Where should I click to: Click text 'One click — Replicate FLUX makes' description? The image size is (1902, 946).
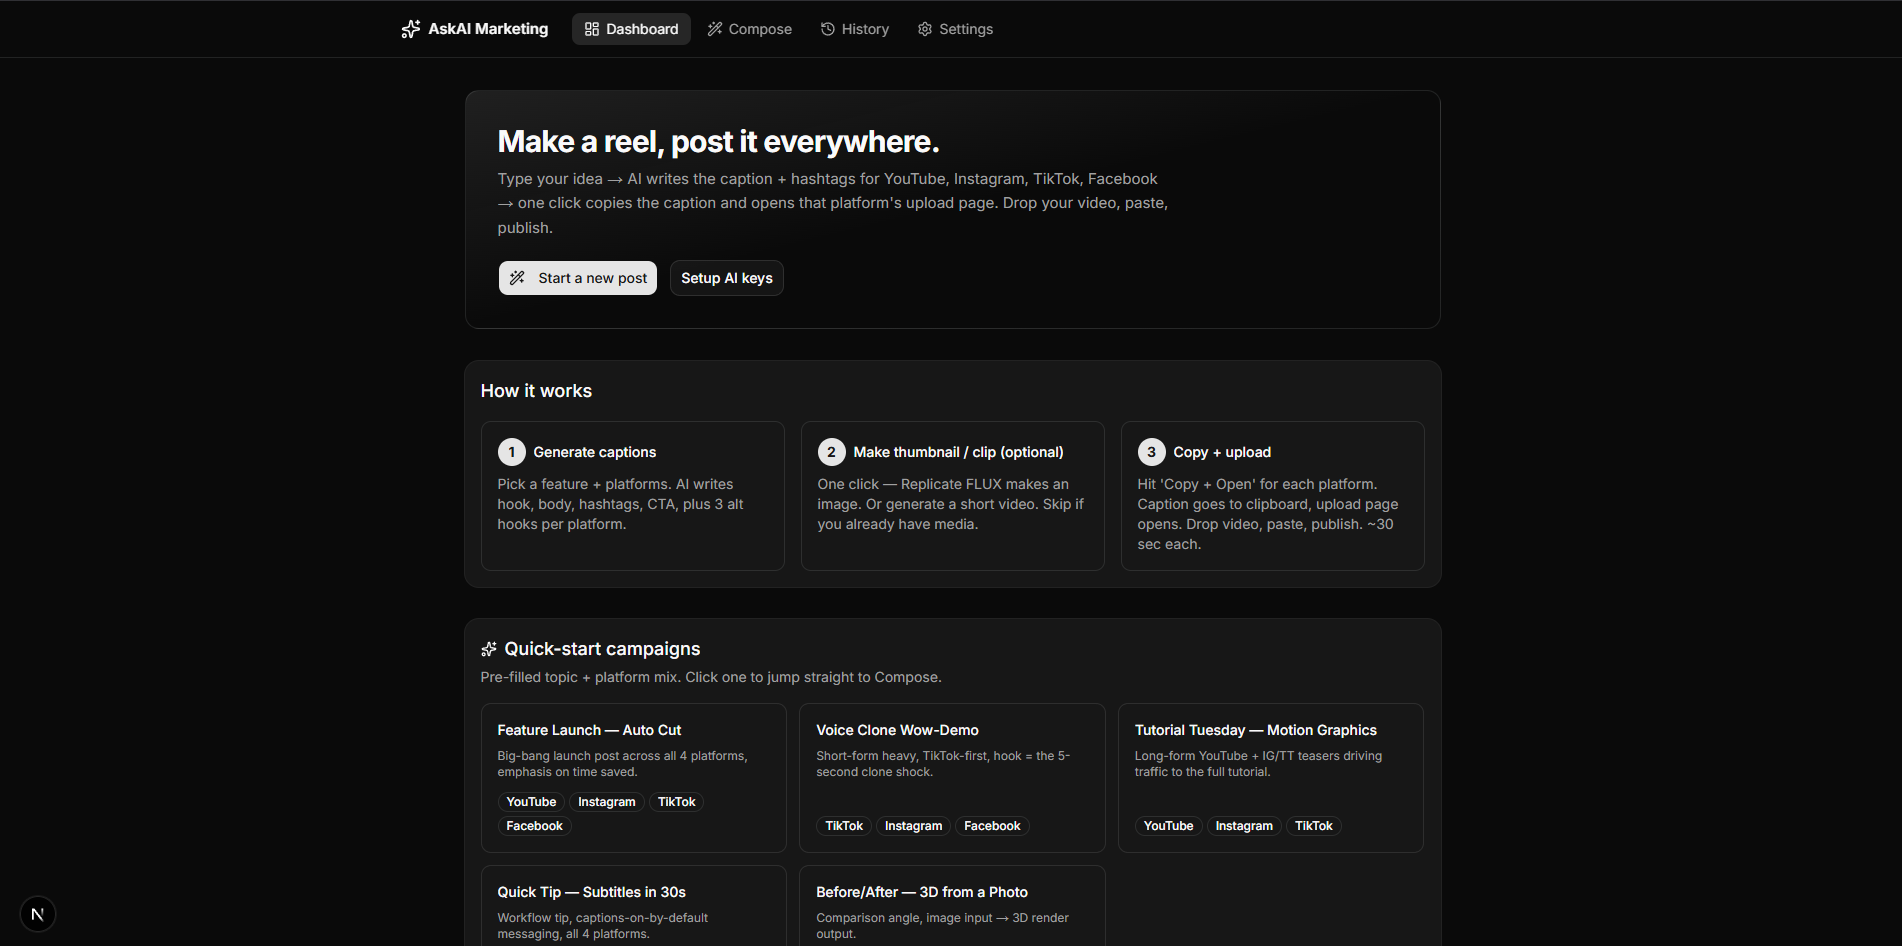951,504
